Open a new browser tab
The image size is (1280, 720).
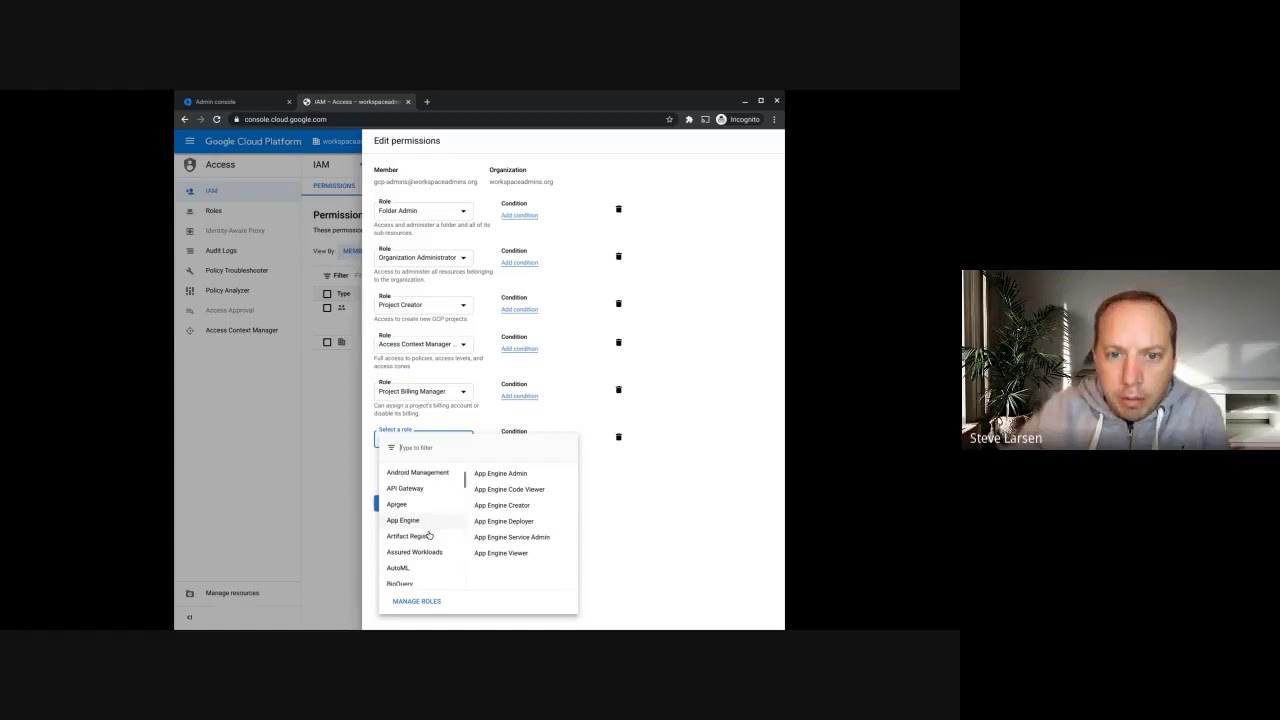(x=427, y=101)
